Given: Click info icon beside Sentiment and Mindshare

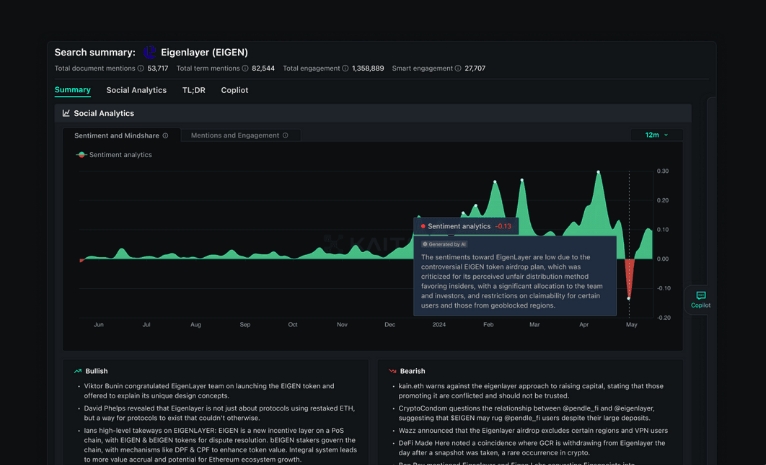Looking at the screenshot, I should tap(166, 136).
